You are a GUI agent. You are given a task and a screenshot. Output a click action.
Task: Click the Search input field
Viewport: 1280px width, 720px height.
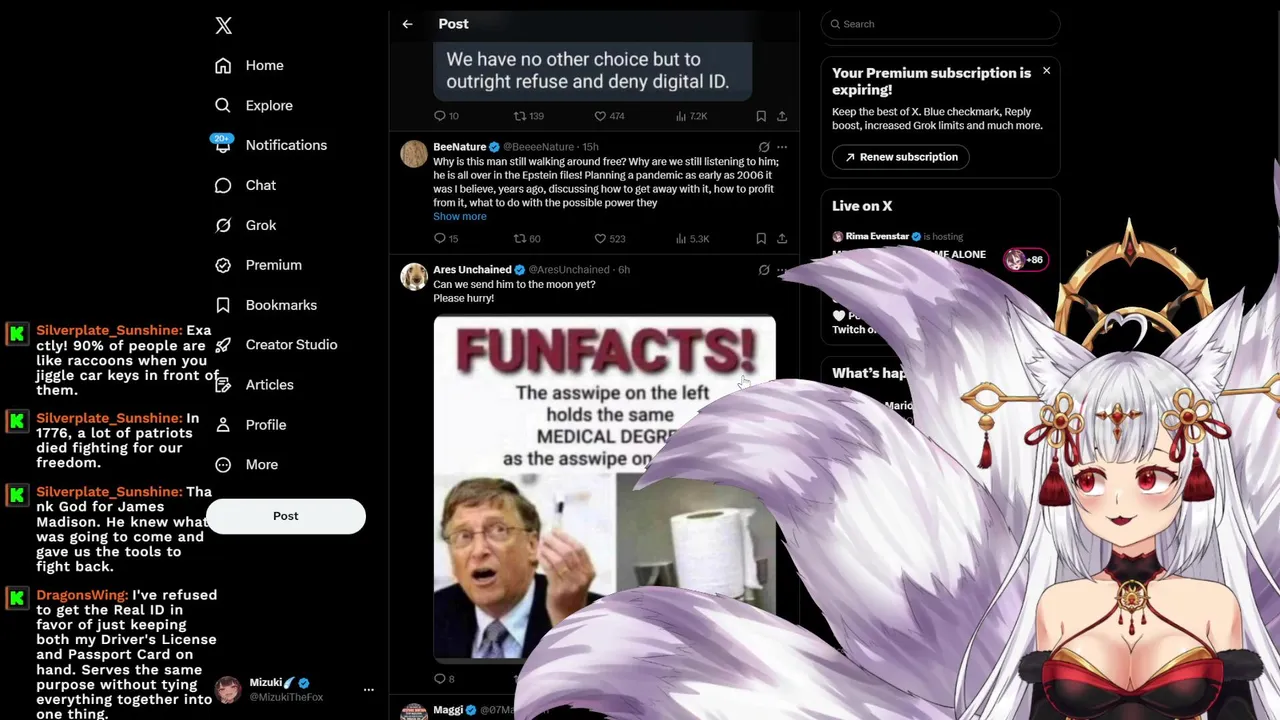(940, 24)
